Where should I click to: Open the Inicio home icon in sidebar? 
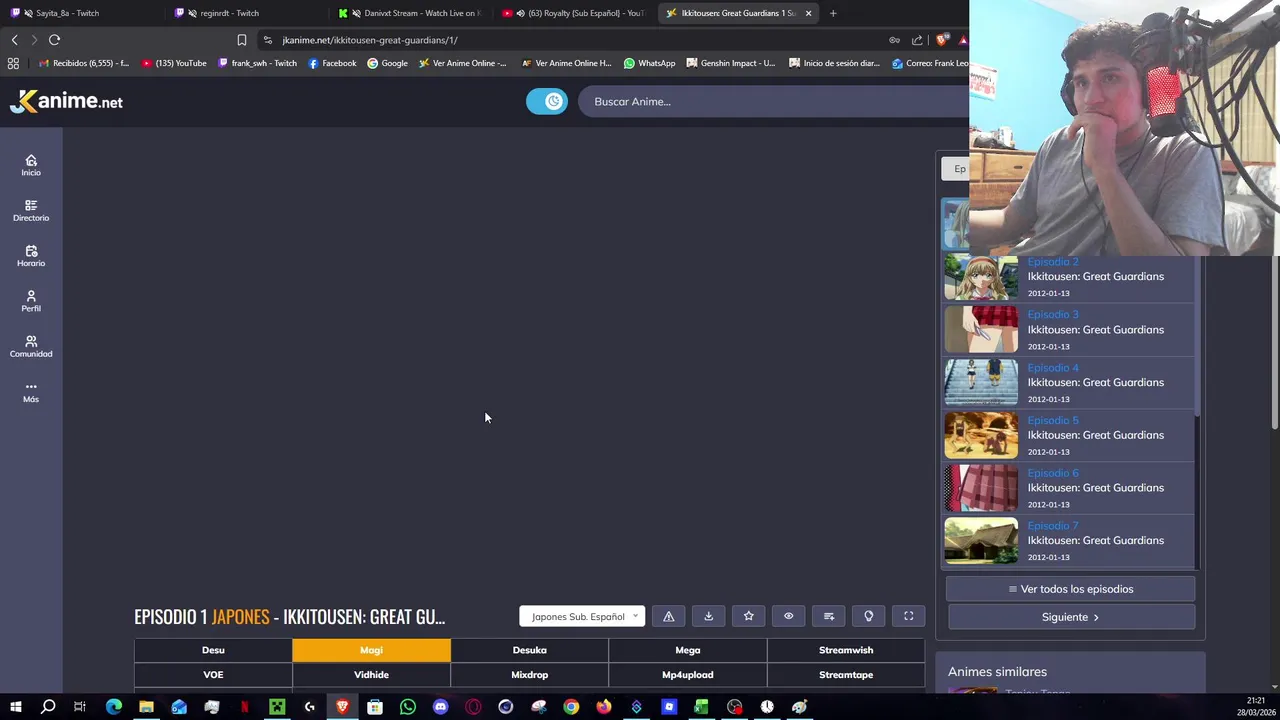(31, 166)
